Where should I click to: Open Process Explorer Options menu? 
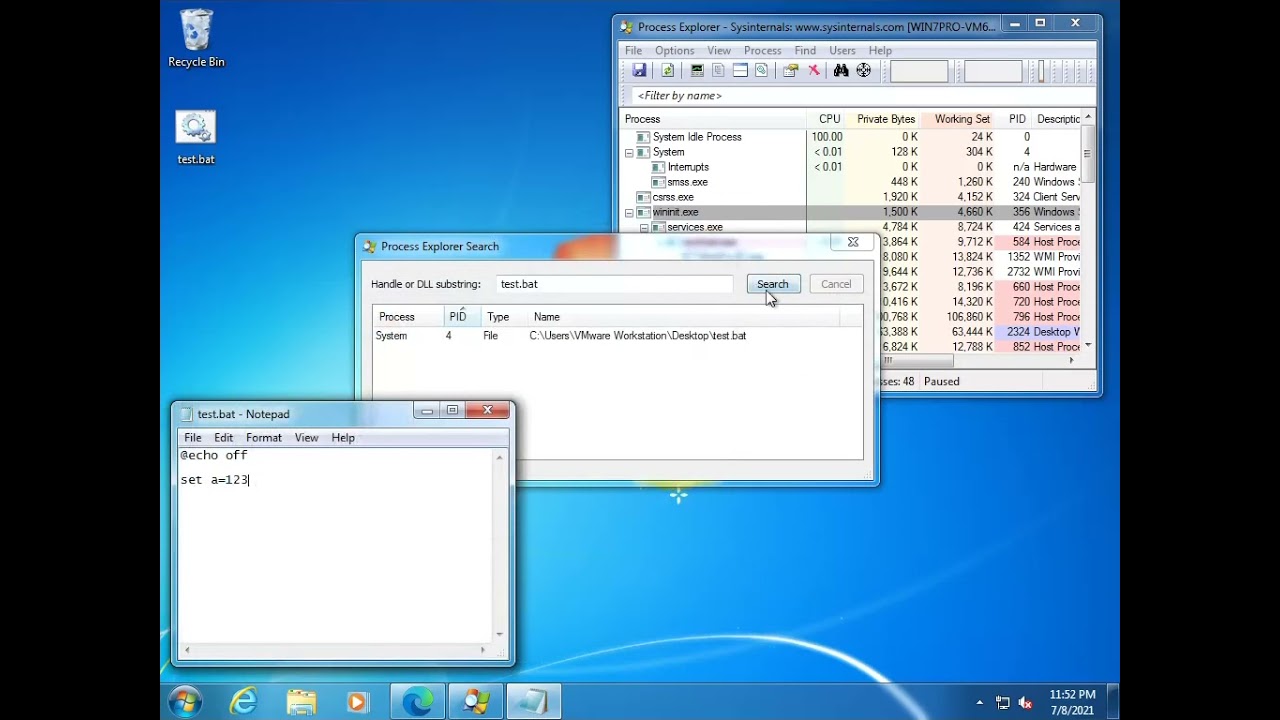[675, 50]
